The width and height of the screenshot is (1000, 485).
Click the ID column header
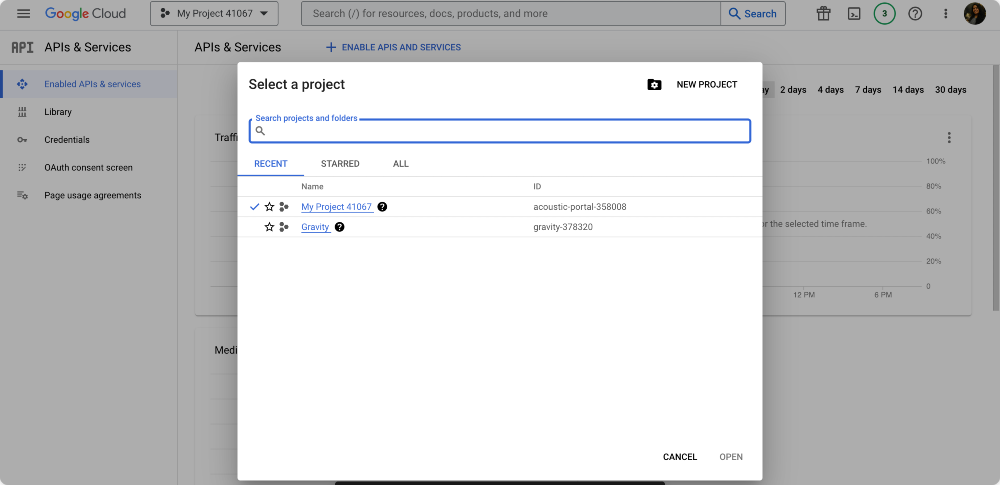[537, 186]
